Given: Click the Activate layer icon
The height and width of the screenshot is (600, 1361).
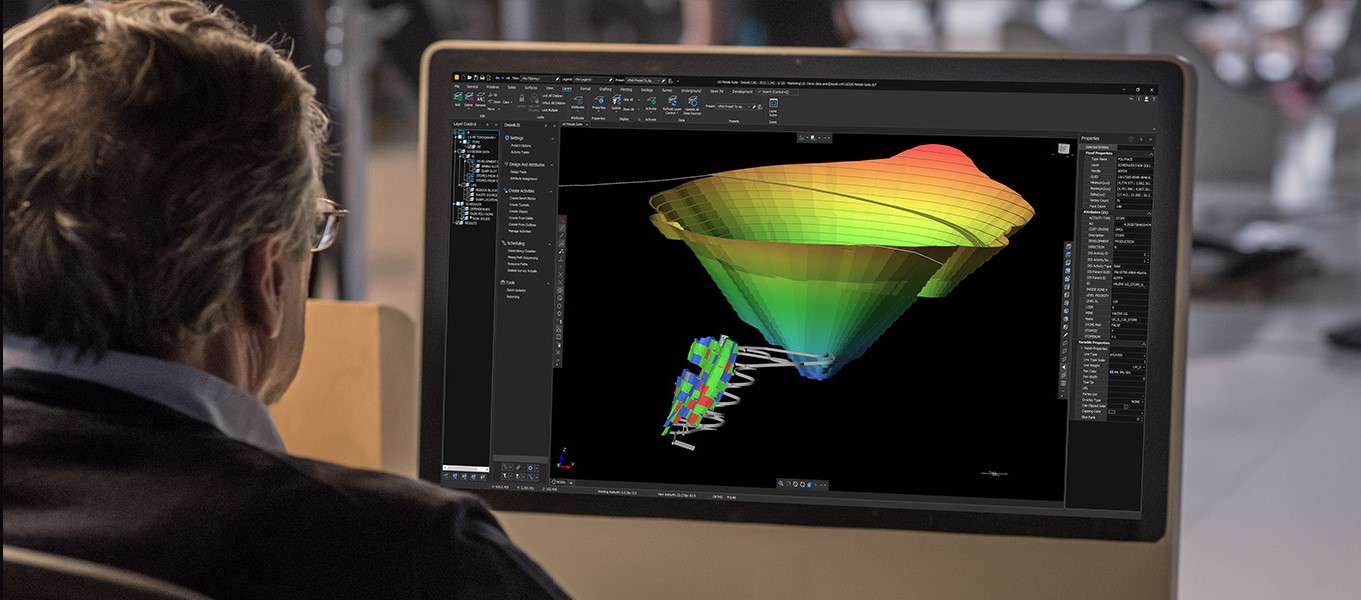Looking at the screenshot, I should [651, 100].
